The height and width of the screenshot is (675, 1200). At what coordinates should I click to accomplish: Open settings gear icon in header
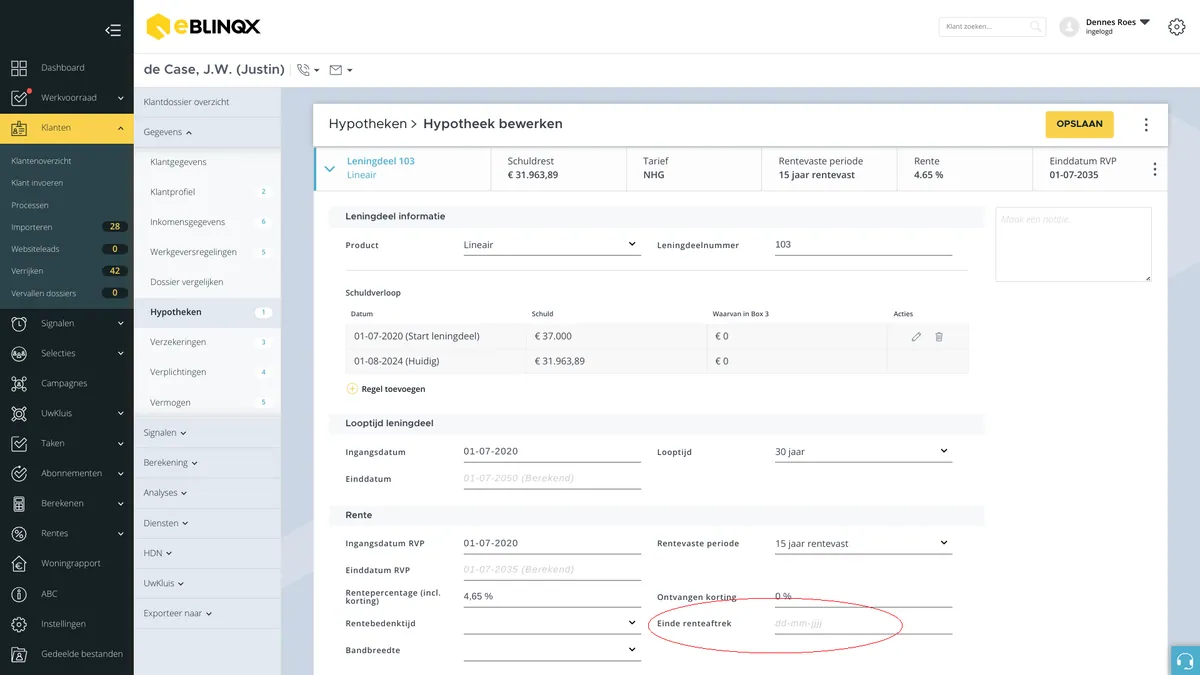point(1177,27)
